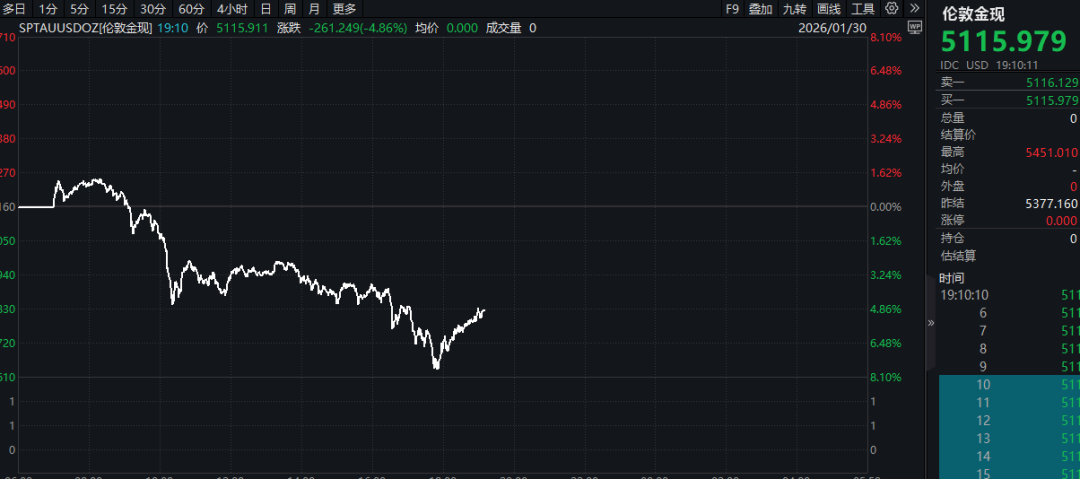1080x479 pixels.
Task: Show the 多日 multi-day view
Action: pos(15,9)
